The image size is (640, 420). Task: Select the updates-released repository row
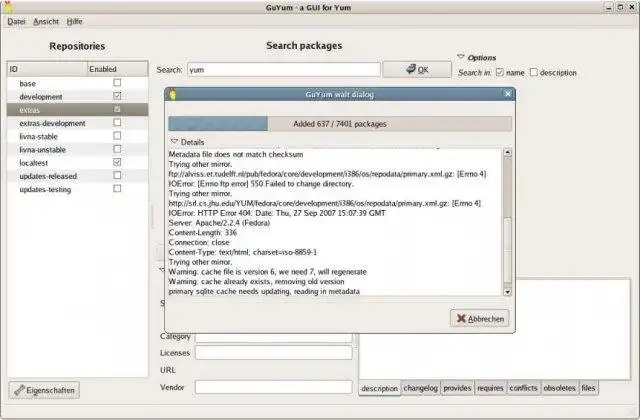pyautogui.click(x=78, y=176)
